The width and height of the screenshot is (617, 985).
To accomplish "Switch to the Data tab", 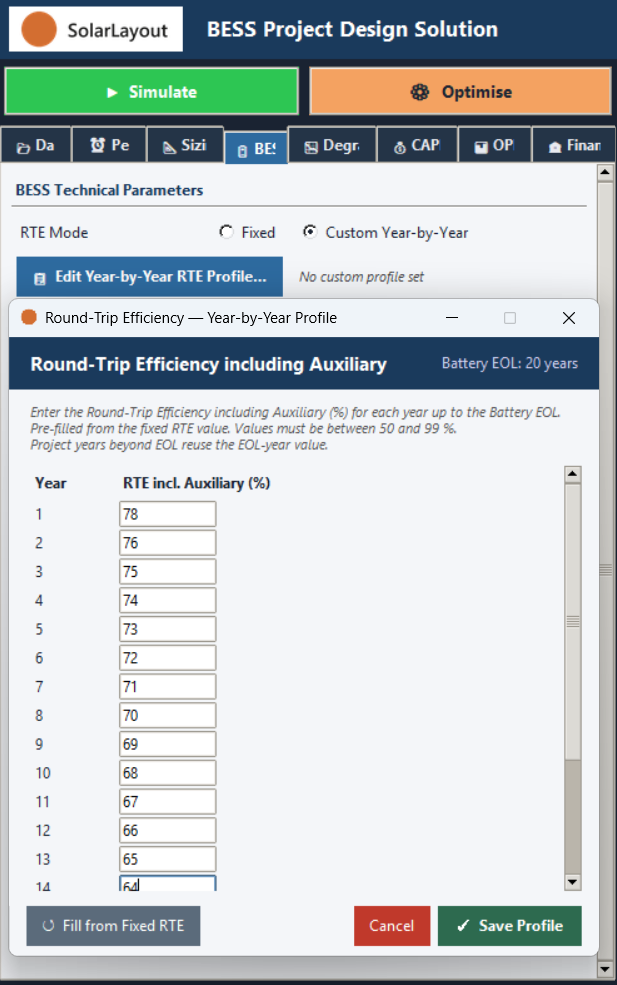I will pyautogui.click(x=35, y=145).
